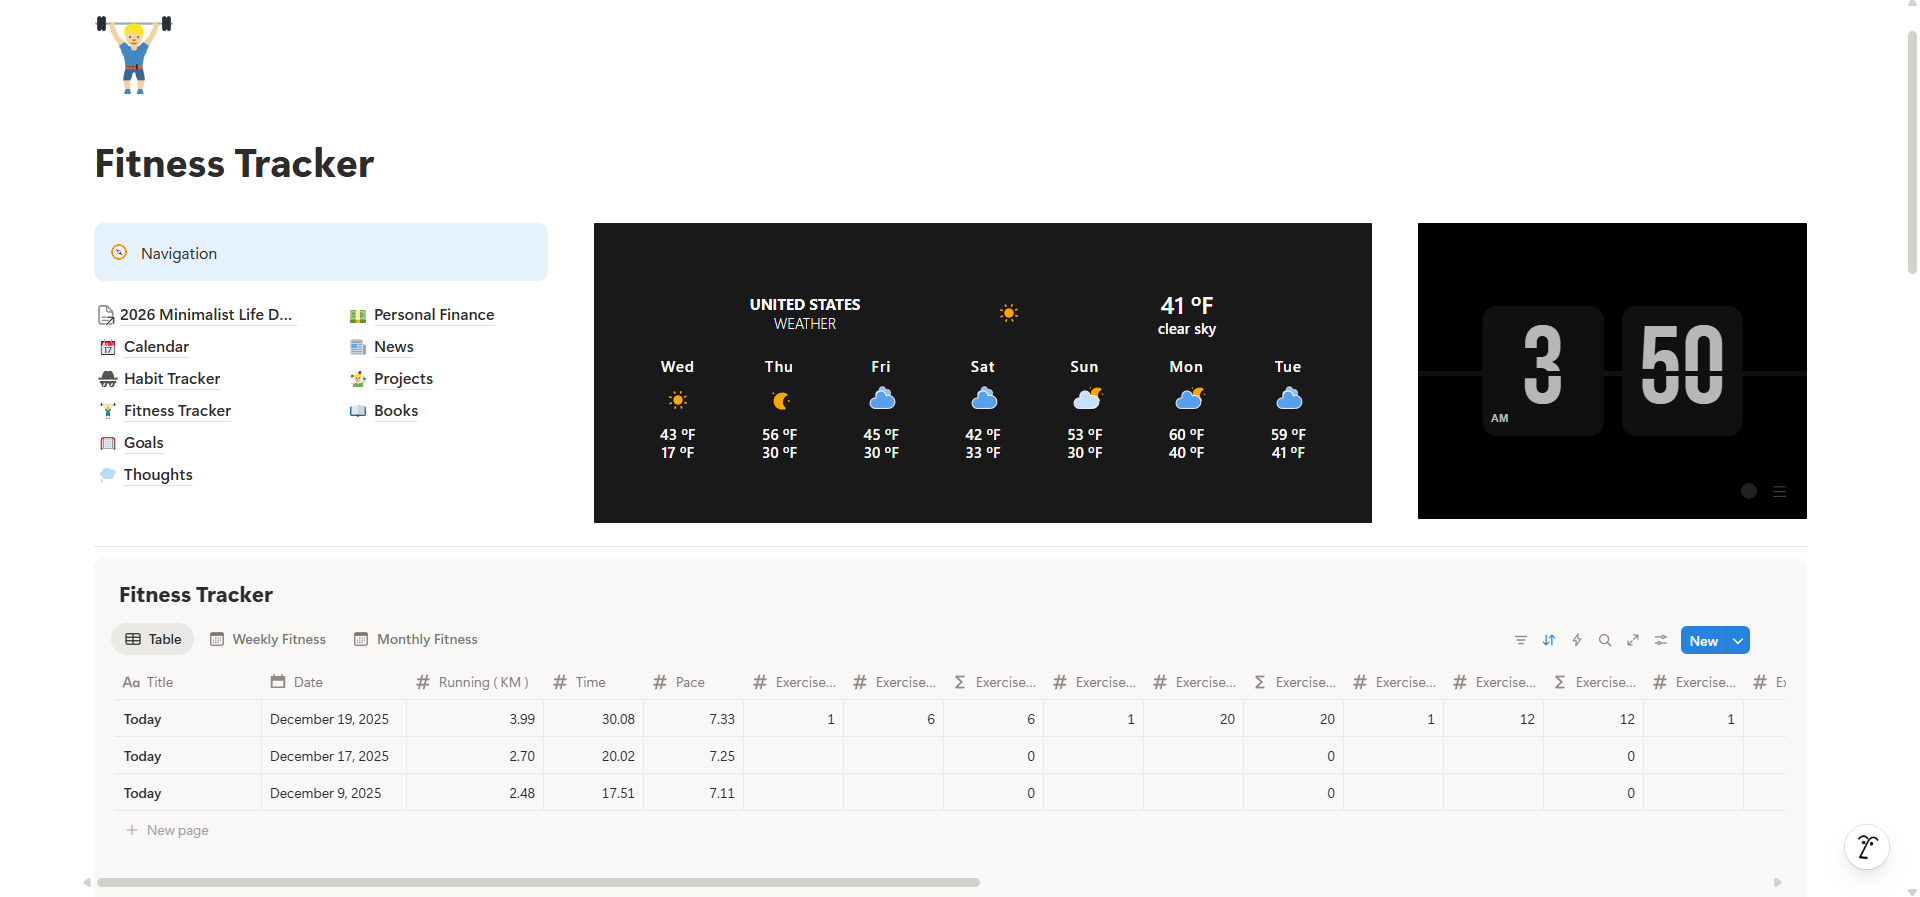Open the New button dropdown arrow
The image size is (1920, 897).
tap(1738, 640)
